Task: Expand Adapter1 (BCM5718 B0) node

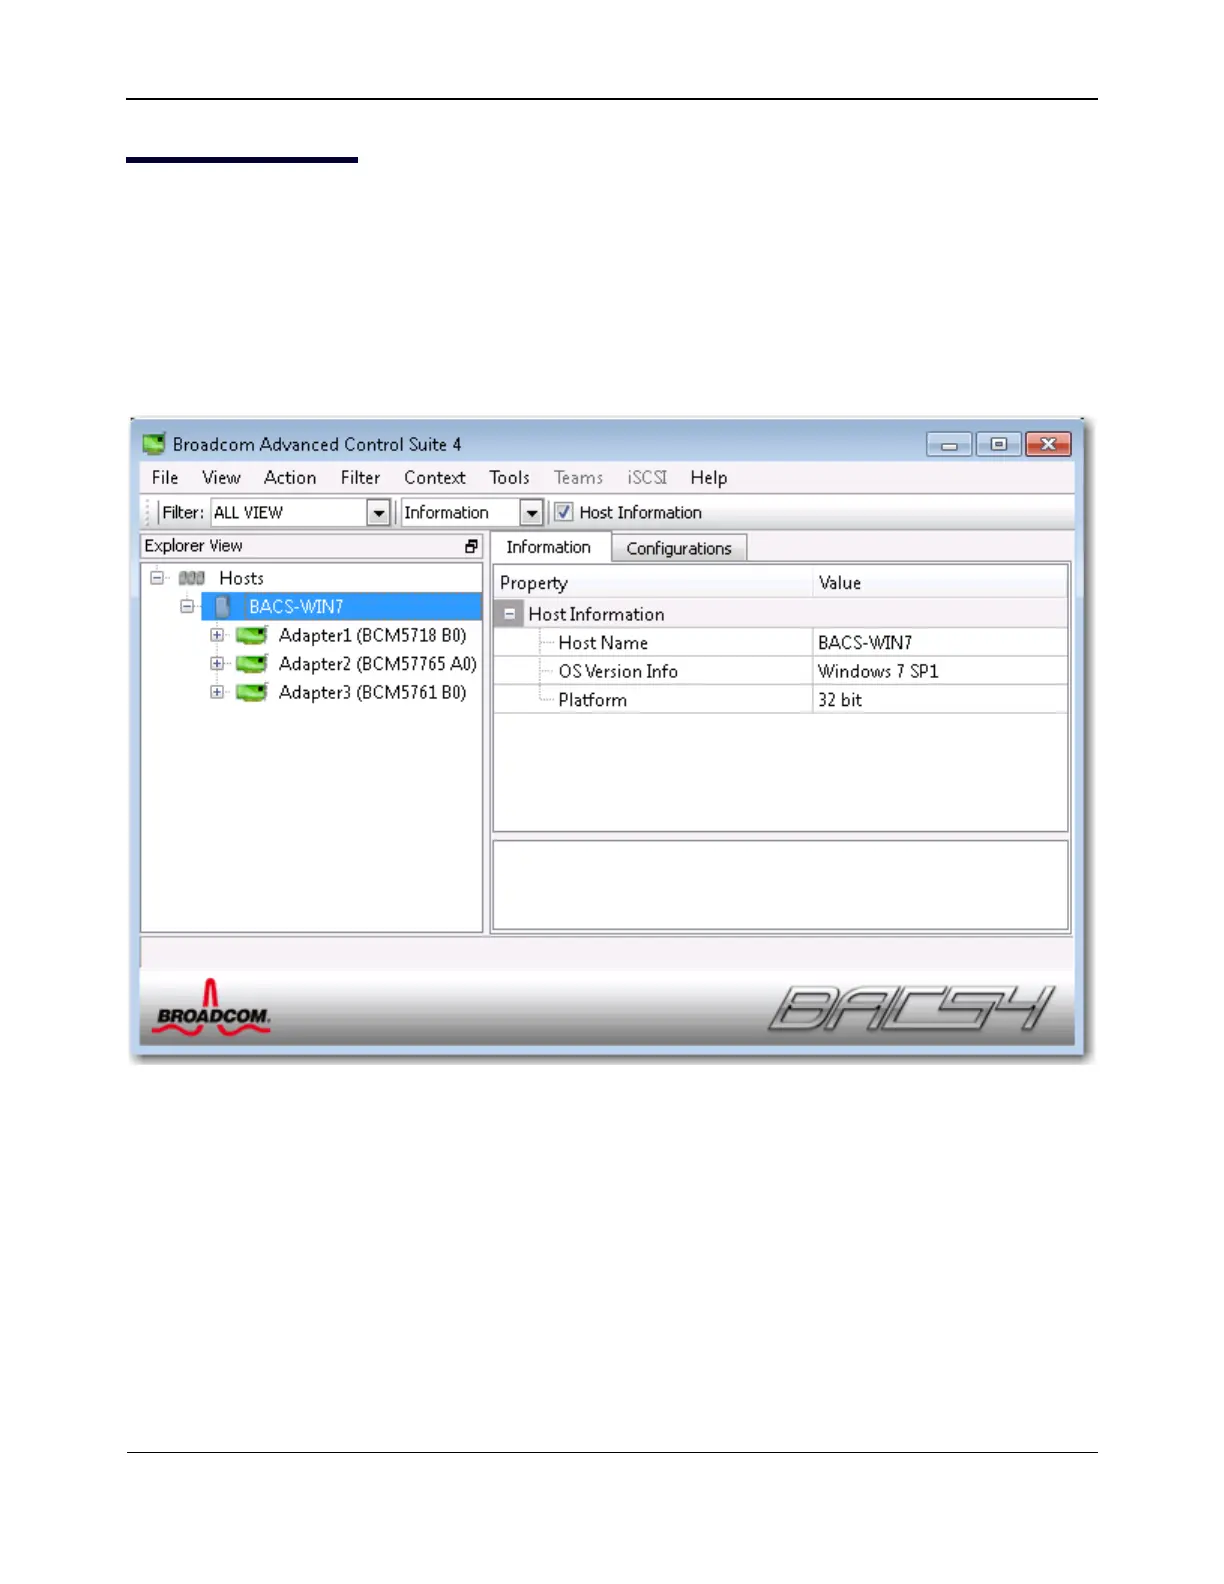Action: [217, 635]
